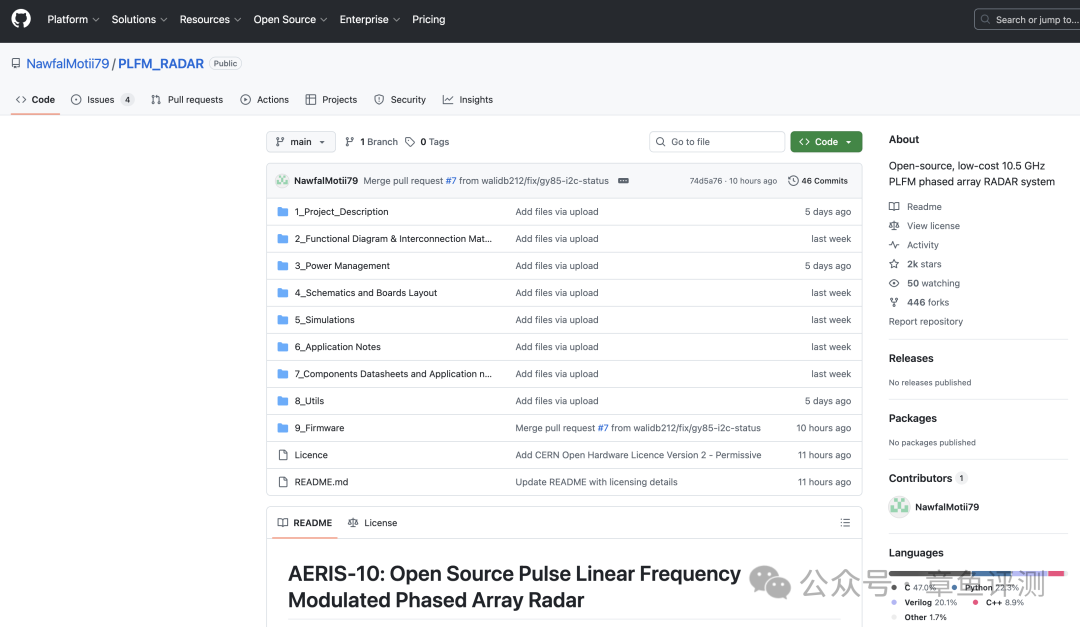The width and height of the screenshot is (1080, 627).
Task: Open the PLFM_RADAR repository link
Action: coord(160,63)
